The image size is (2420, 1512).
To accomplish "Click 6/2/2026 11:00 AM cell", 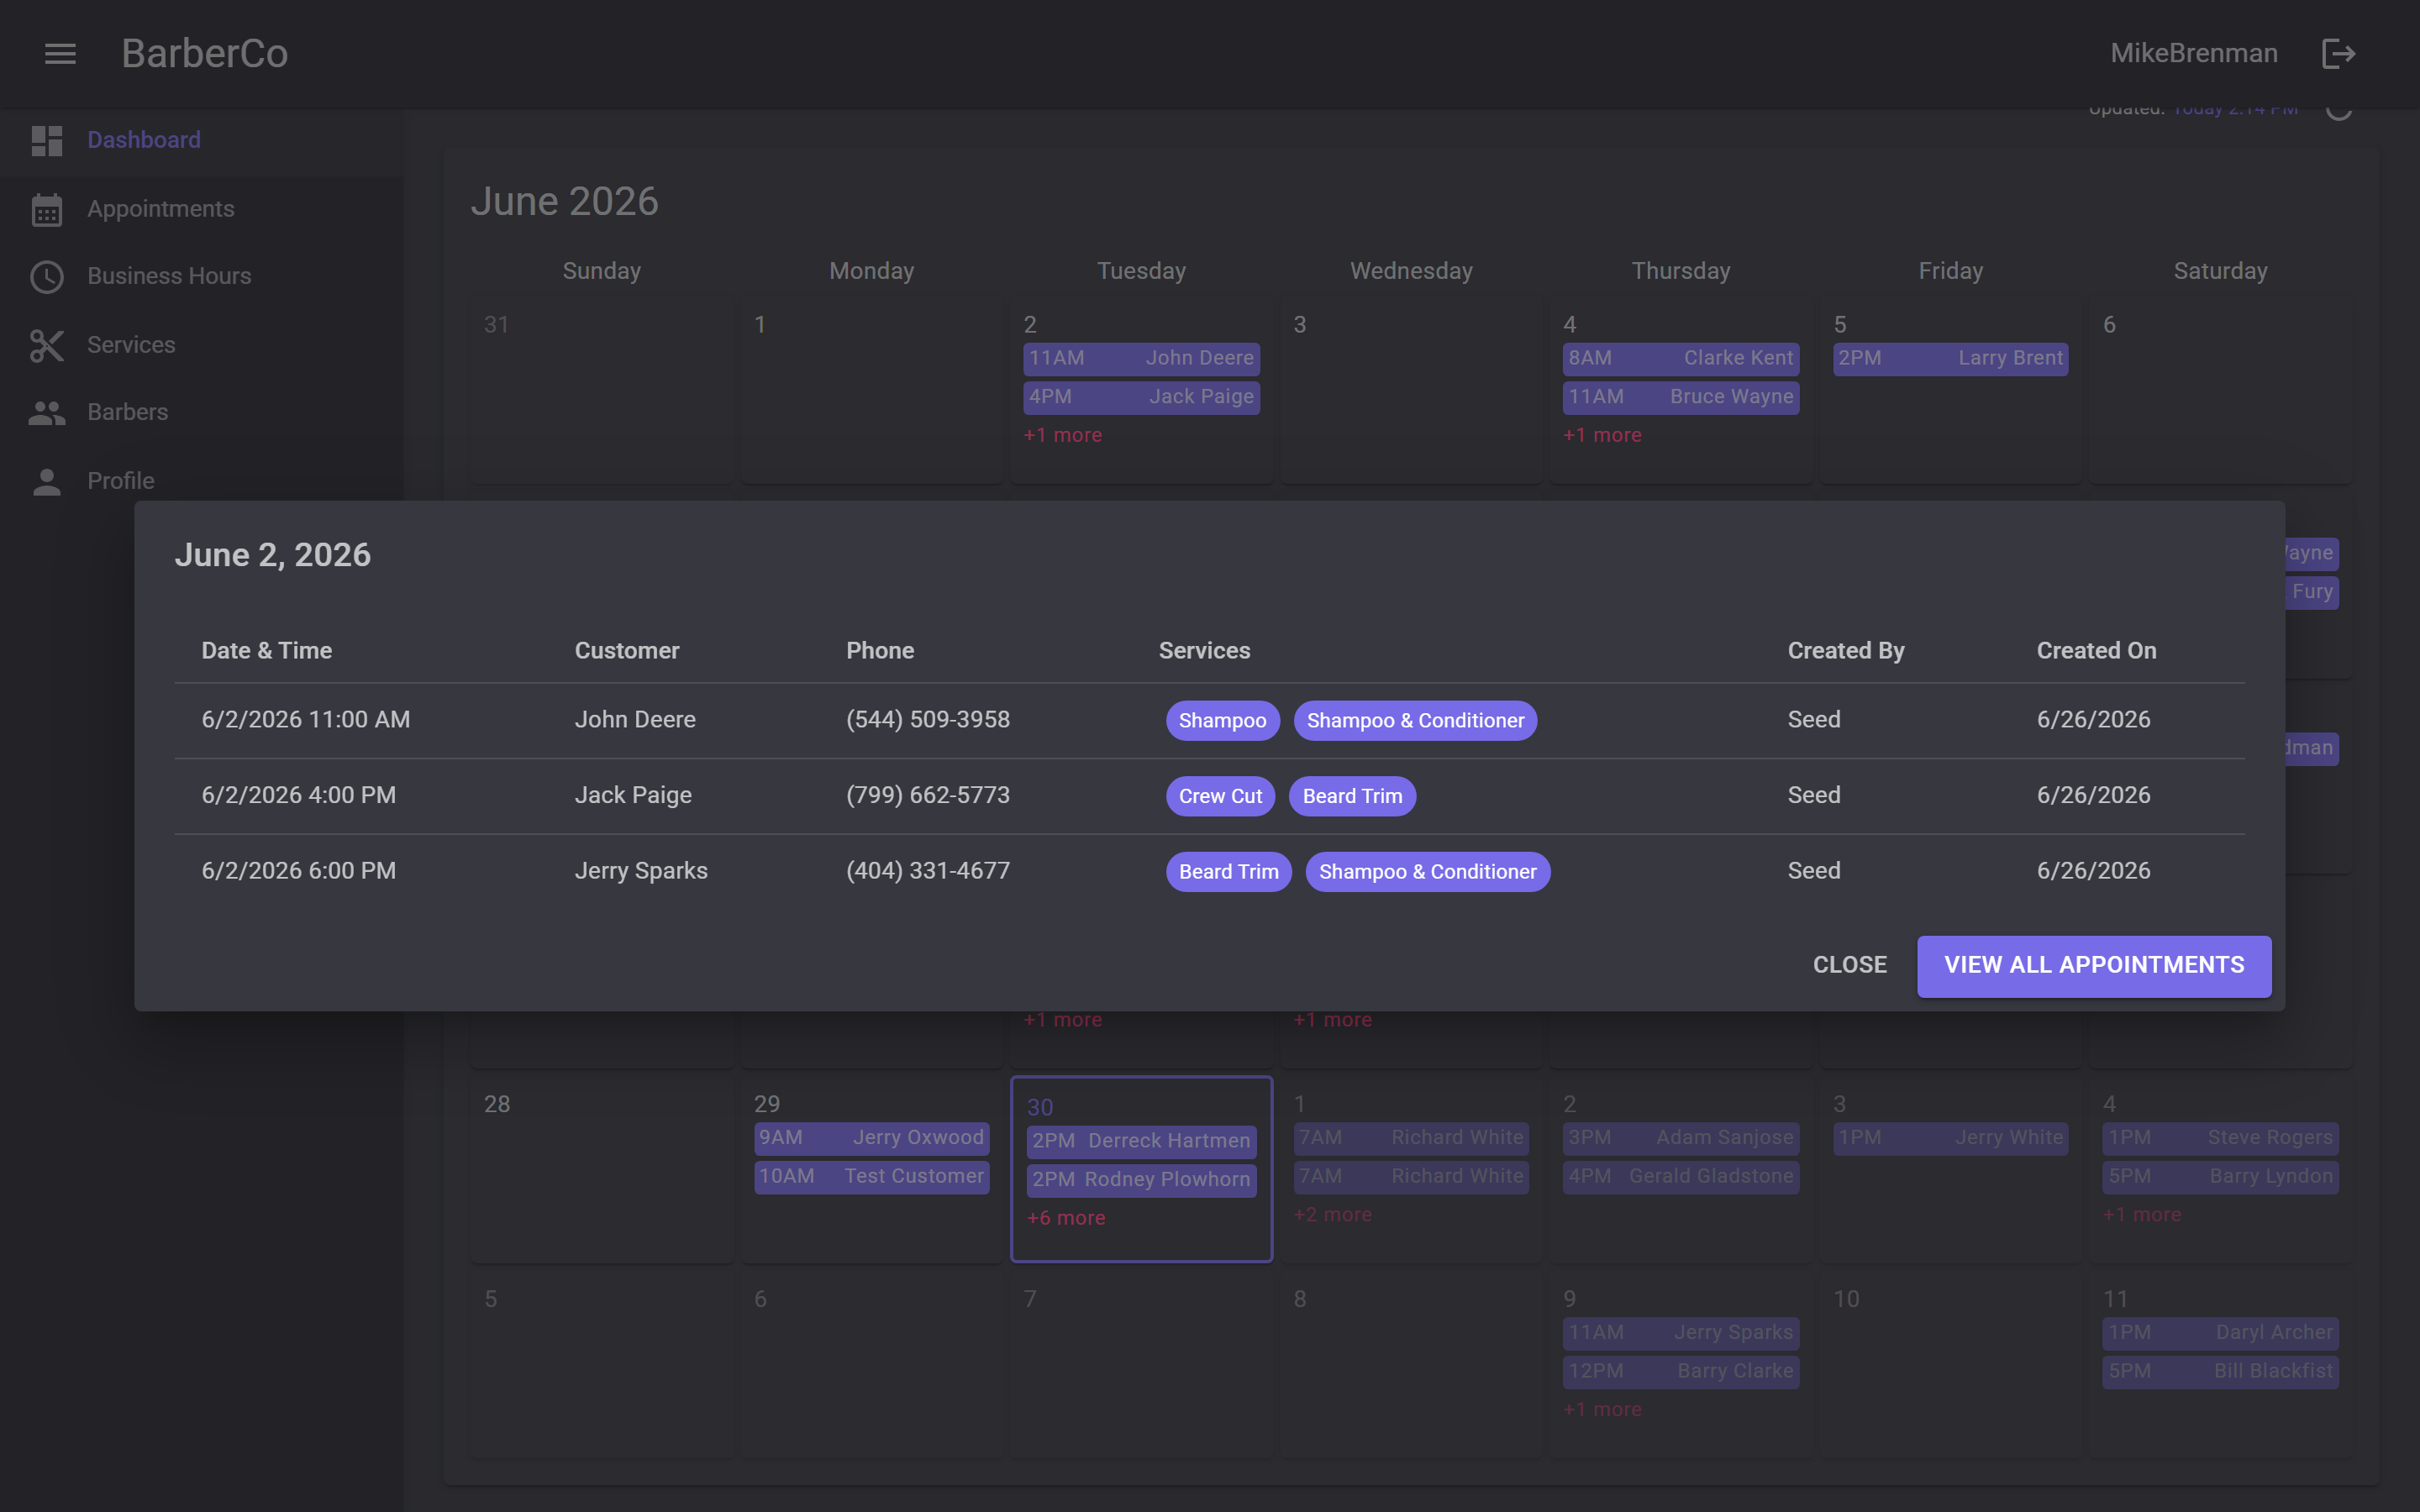I will [306, 720].
